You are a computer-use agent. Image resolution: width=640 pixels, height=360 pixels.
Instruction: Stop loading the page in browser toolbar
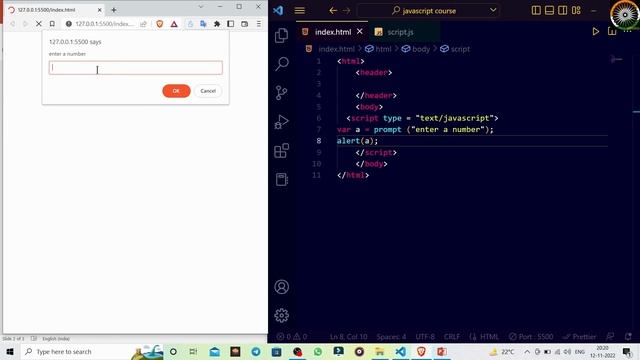pyautogui.click(x=38, y=24)
